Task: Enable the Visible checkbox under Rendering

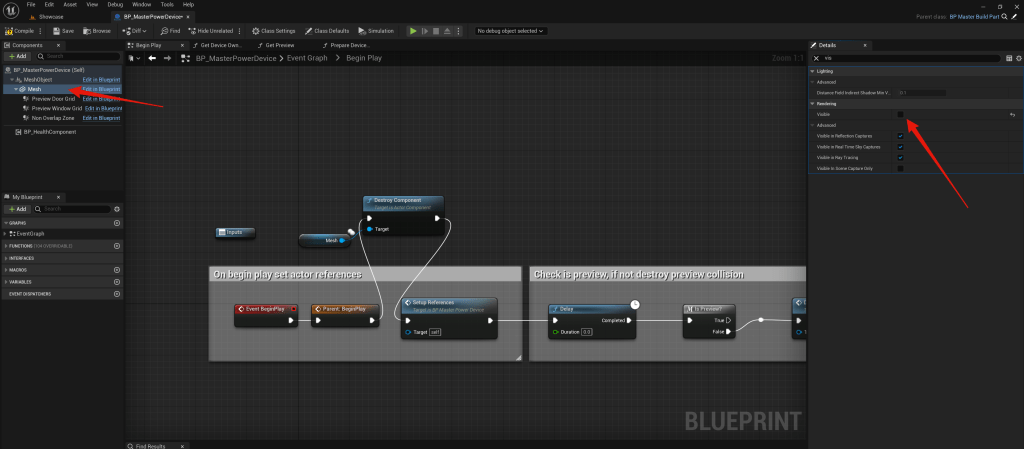Action: coord(901,115)
